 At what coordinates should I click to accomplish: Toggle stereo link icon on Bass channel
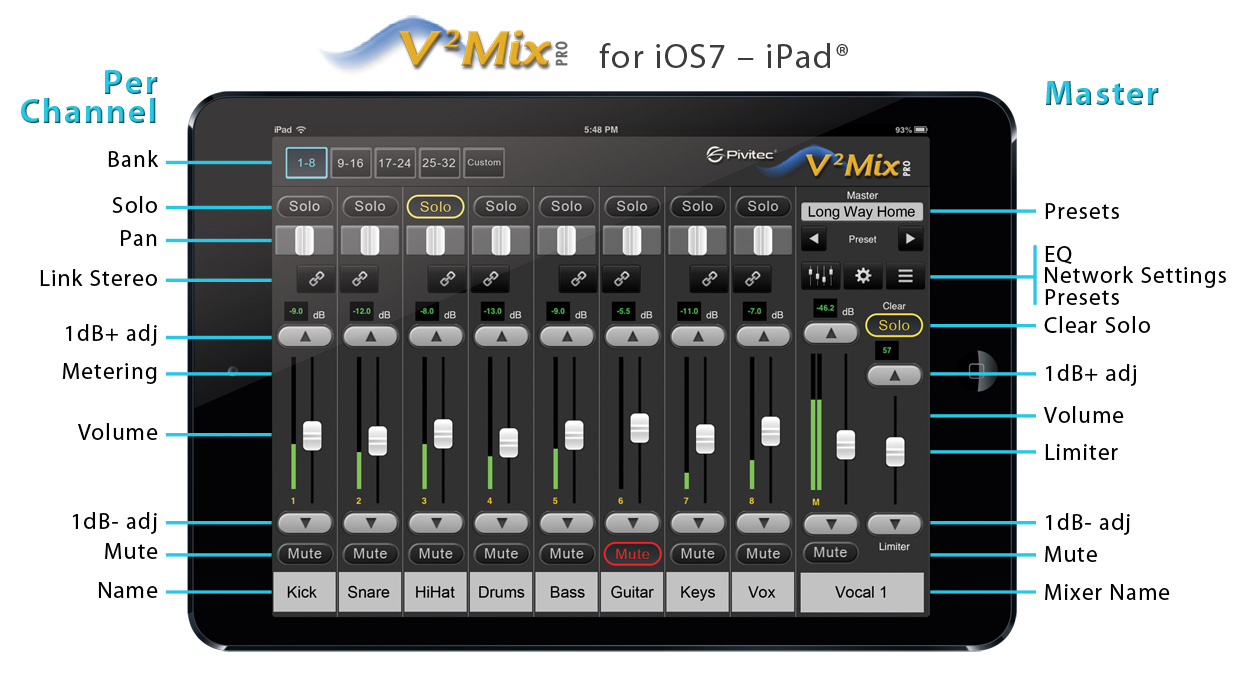point(577,278)
